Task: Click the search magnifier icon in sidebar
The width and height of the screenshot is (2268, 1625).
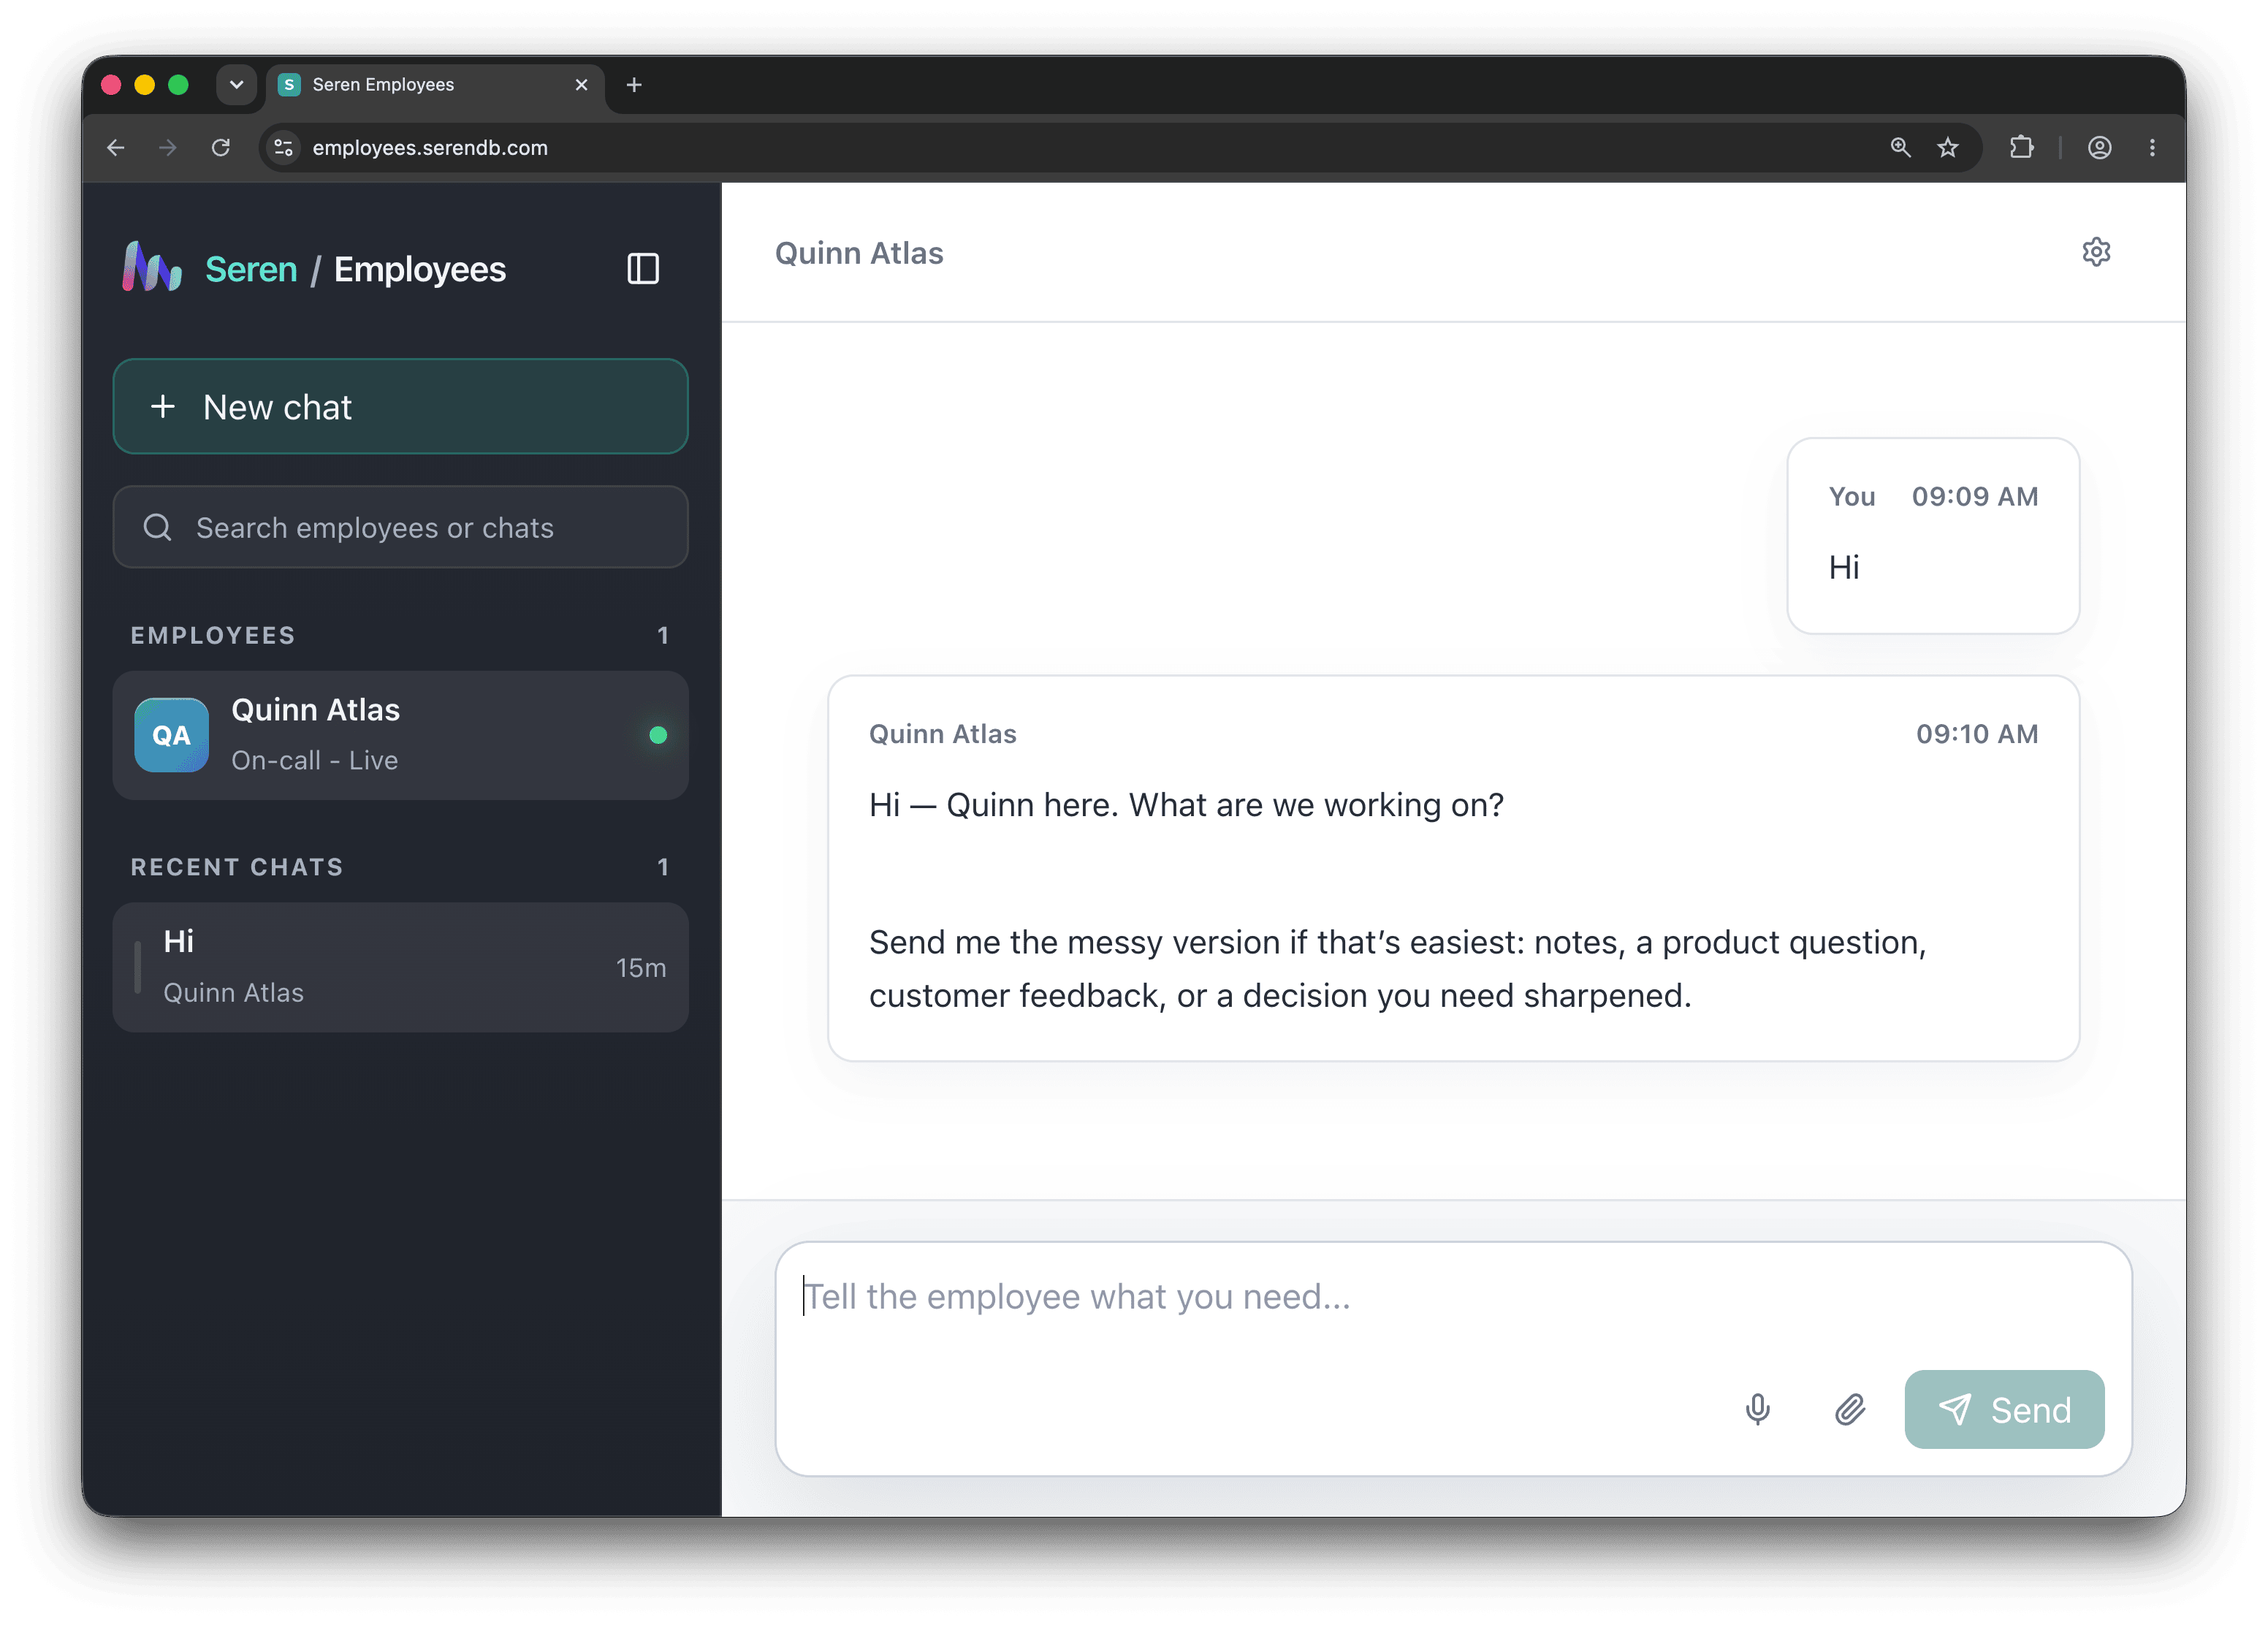Action: pos(158,527)
